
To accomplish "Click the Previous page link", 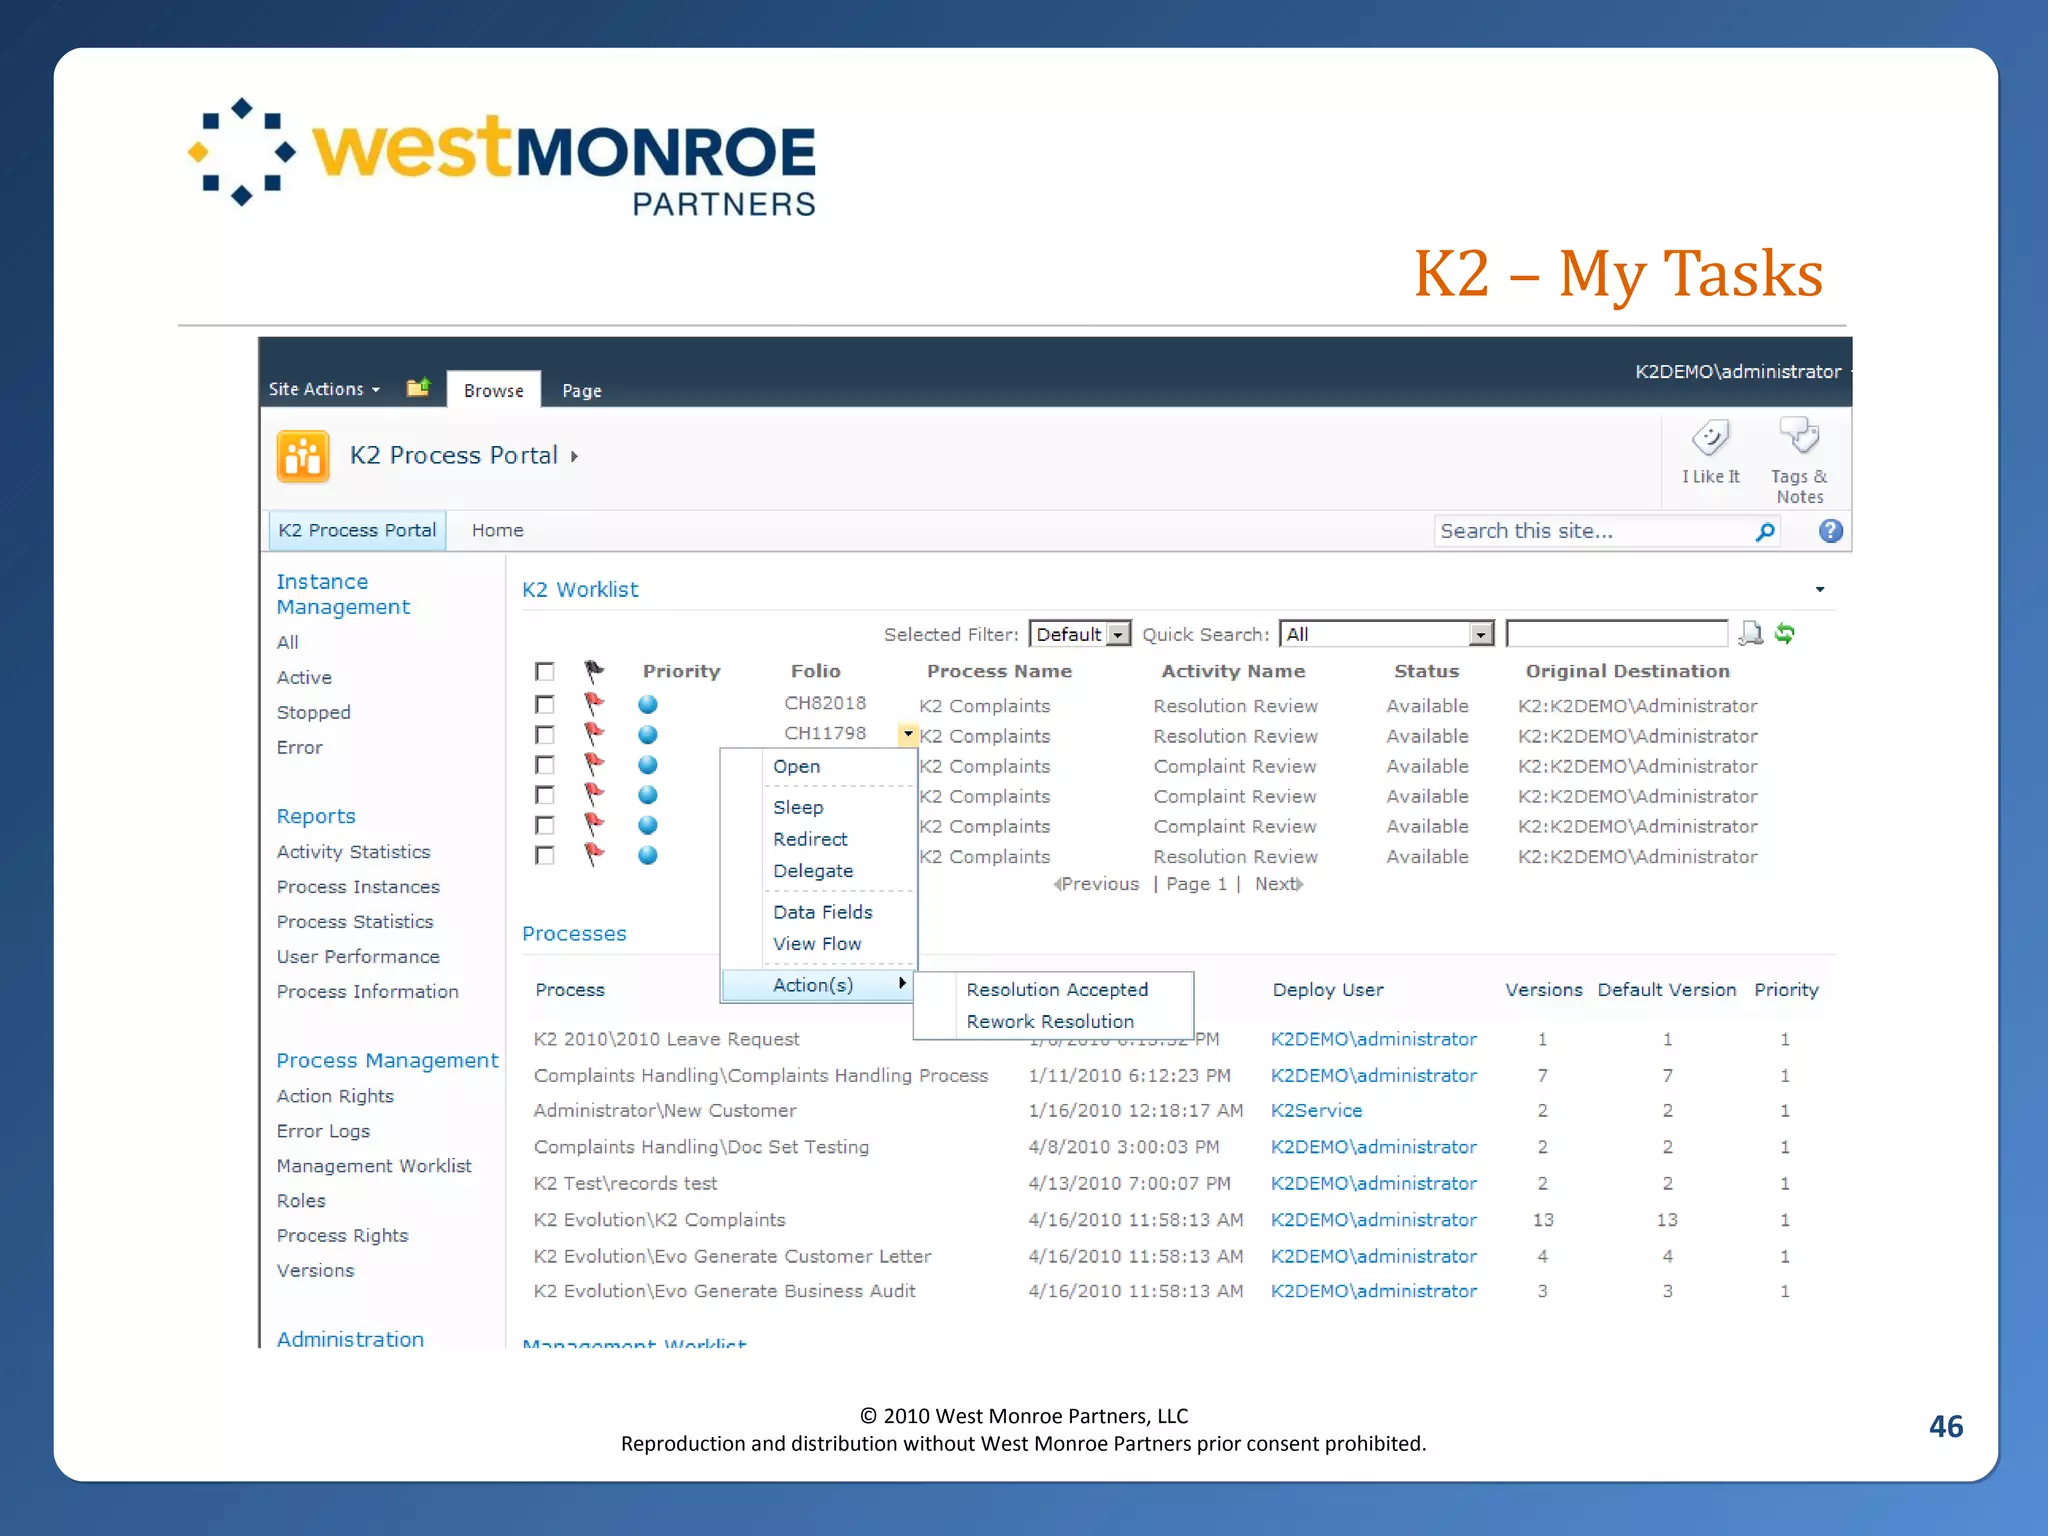I will 1096,884.
